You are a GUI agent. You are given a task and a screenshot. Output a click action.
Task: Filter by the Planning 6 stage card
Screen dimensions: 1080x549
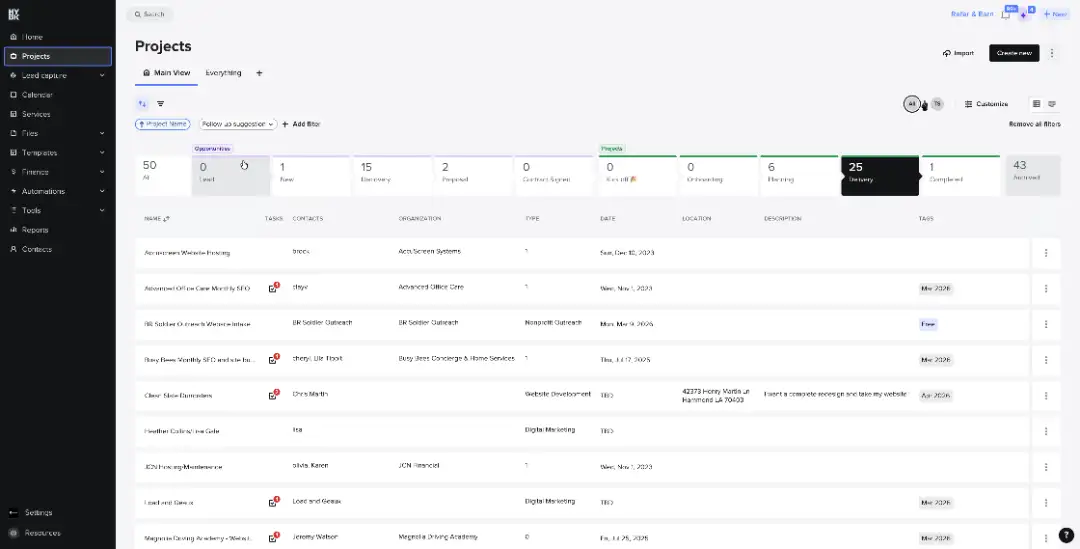pos(798,176)
